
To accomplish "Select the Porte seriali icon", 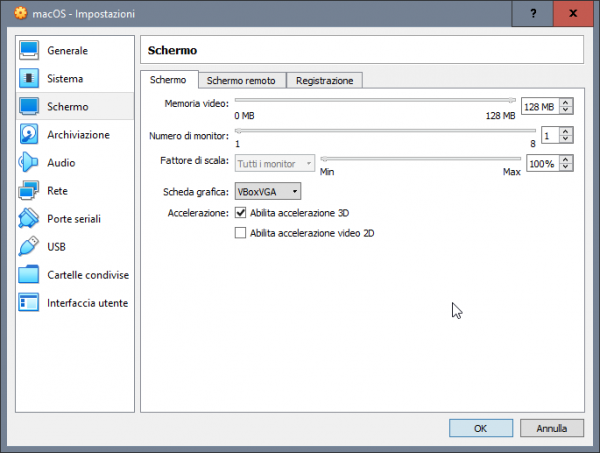I will pos(29,218).
